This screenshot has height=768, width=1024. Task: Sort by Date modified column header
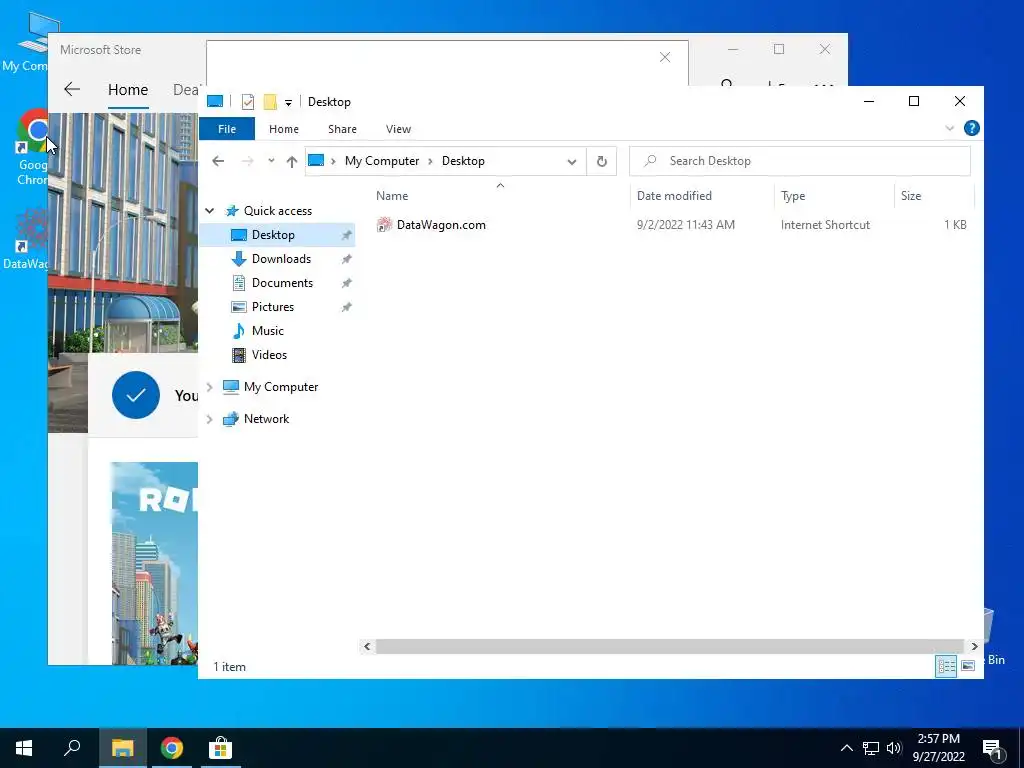(x=674, y=195)
